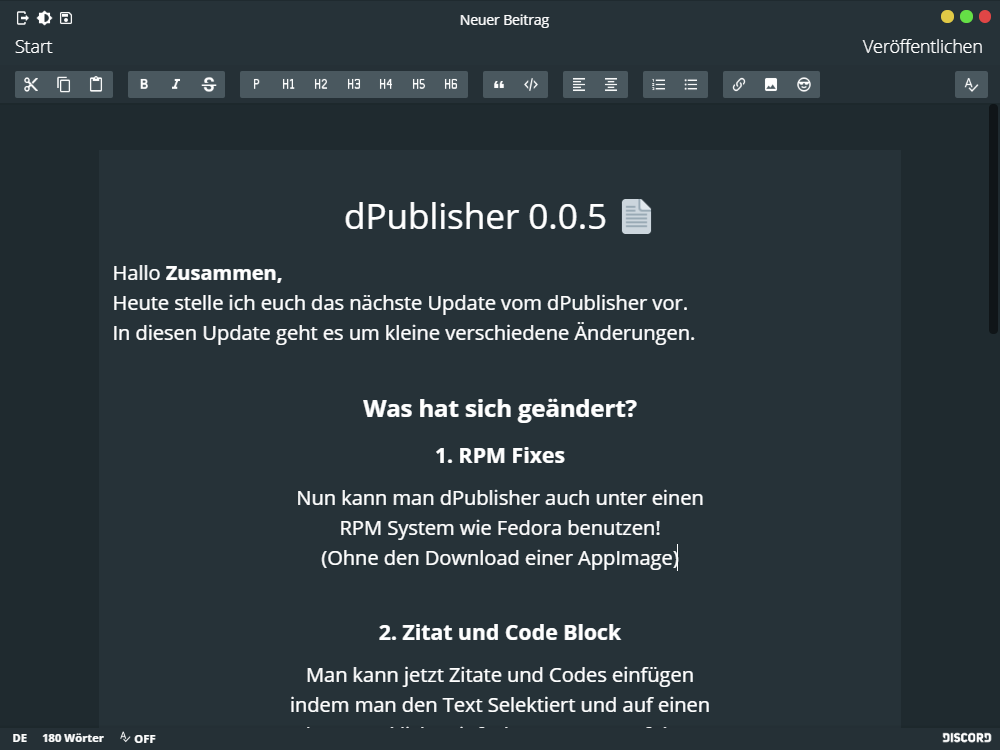Center align text
Viewport: 1000px width, 750px height.
click(612, 85)
